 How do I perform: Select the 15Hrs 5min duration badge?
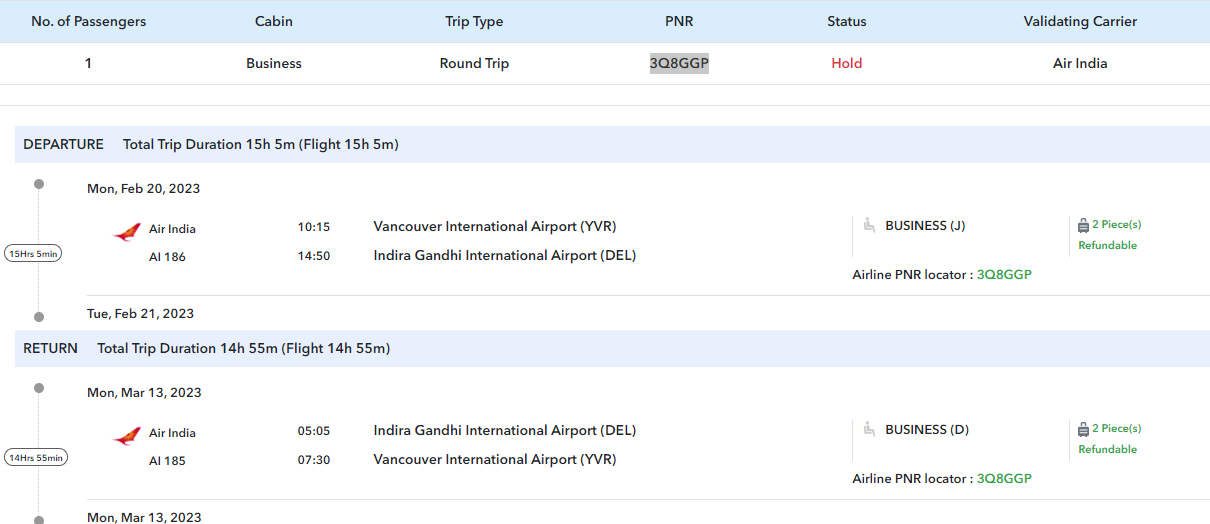(34, 254)
